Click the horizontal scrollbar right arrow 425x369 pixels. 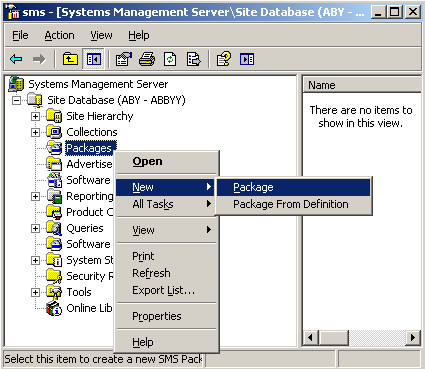[x=413, y=338]
